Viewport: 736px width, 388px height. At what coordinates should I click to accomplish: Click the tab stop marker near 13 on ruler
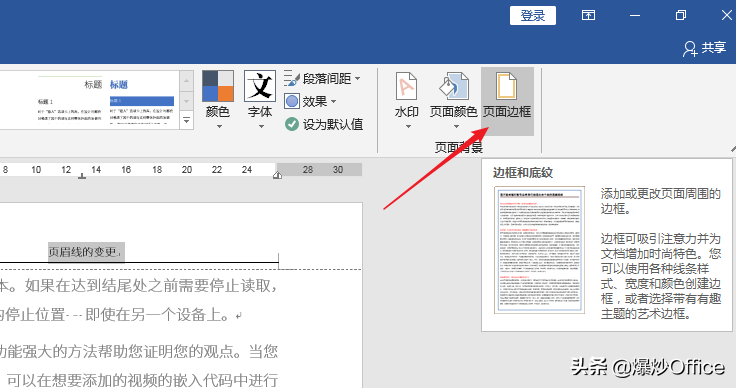coord(82,176)
